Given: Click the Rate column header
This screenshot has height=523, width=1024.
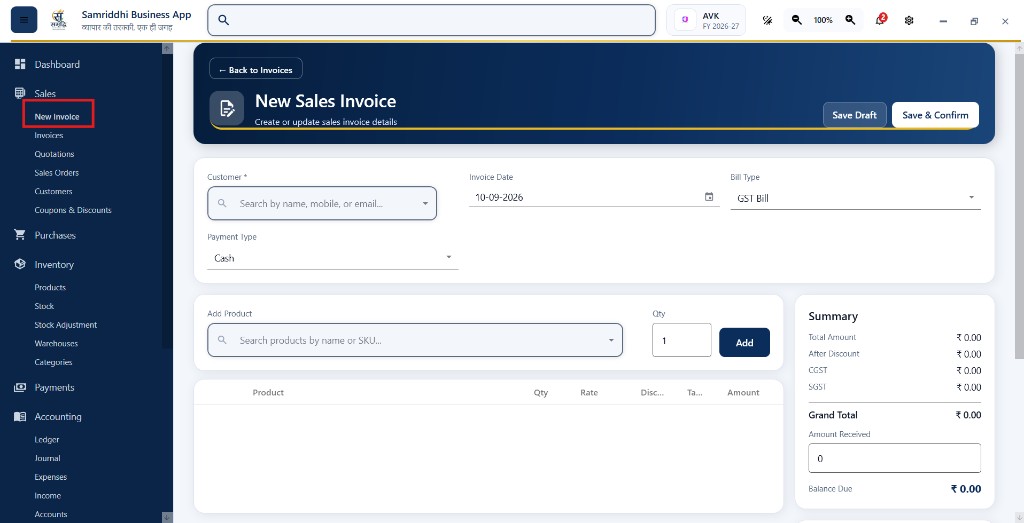Looking at the screenshot, I should pos(589,392).
